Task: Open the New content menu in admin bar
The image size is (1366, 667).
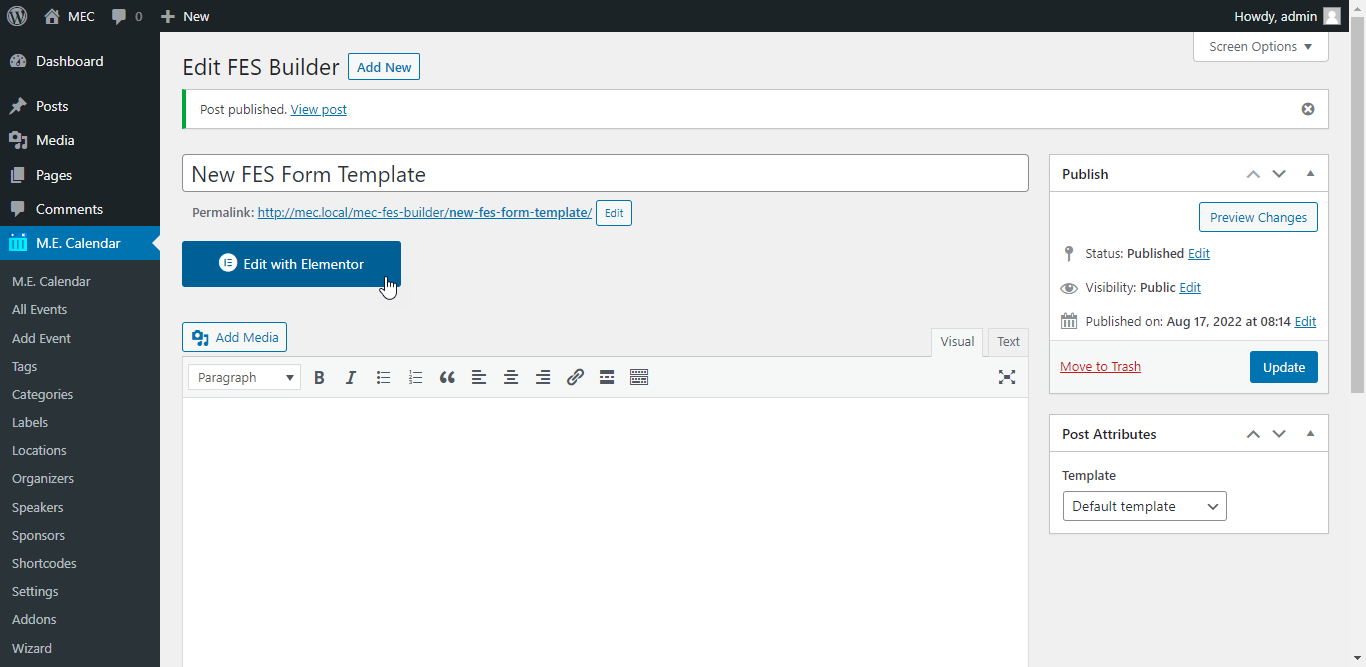Action: (x=185, y=16)
